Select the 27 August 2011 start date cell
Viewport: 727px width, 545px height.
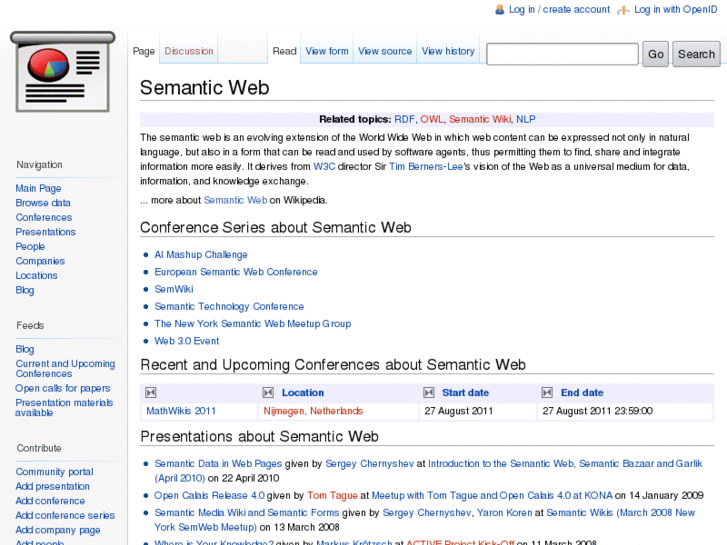click(x=478, y=411)
